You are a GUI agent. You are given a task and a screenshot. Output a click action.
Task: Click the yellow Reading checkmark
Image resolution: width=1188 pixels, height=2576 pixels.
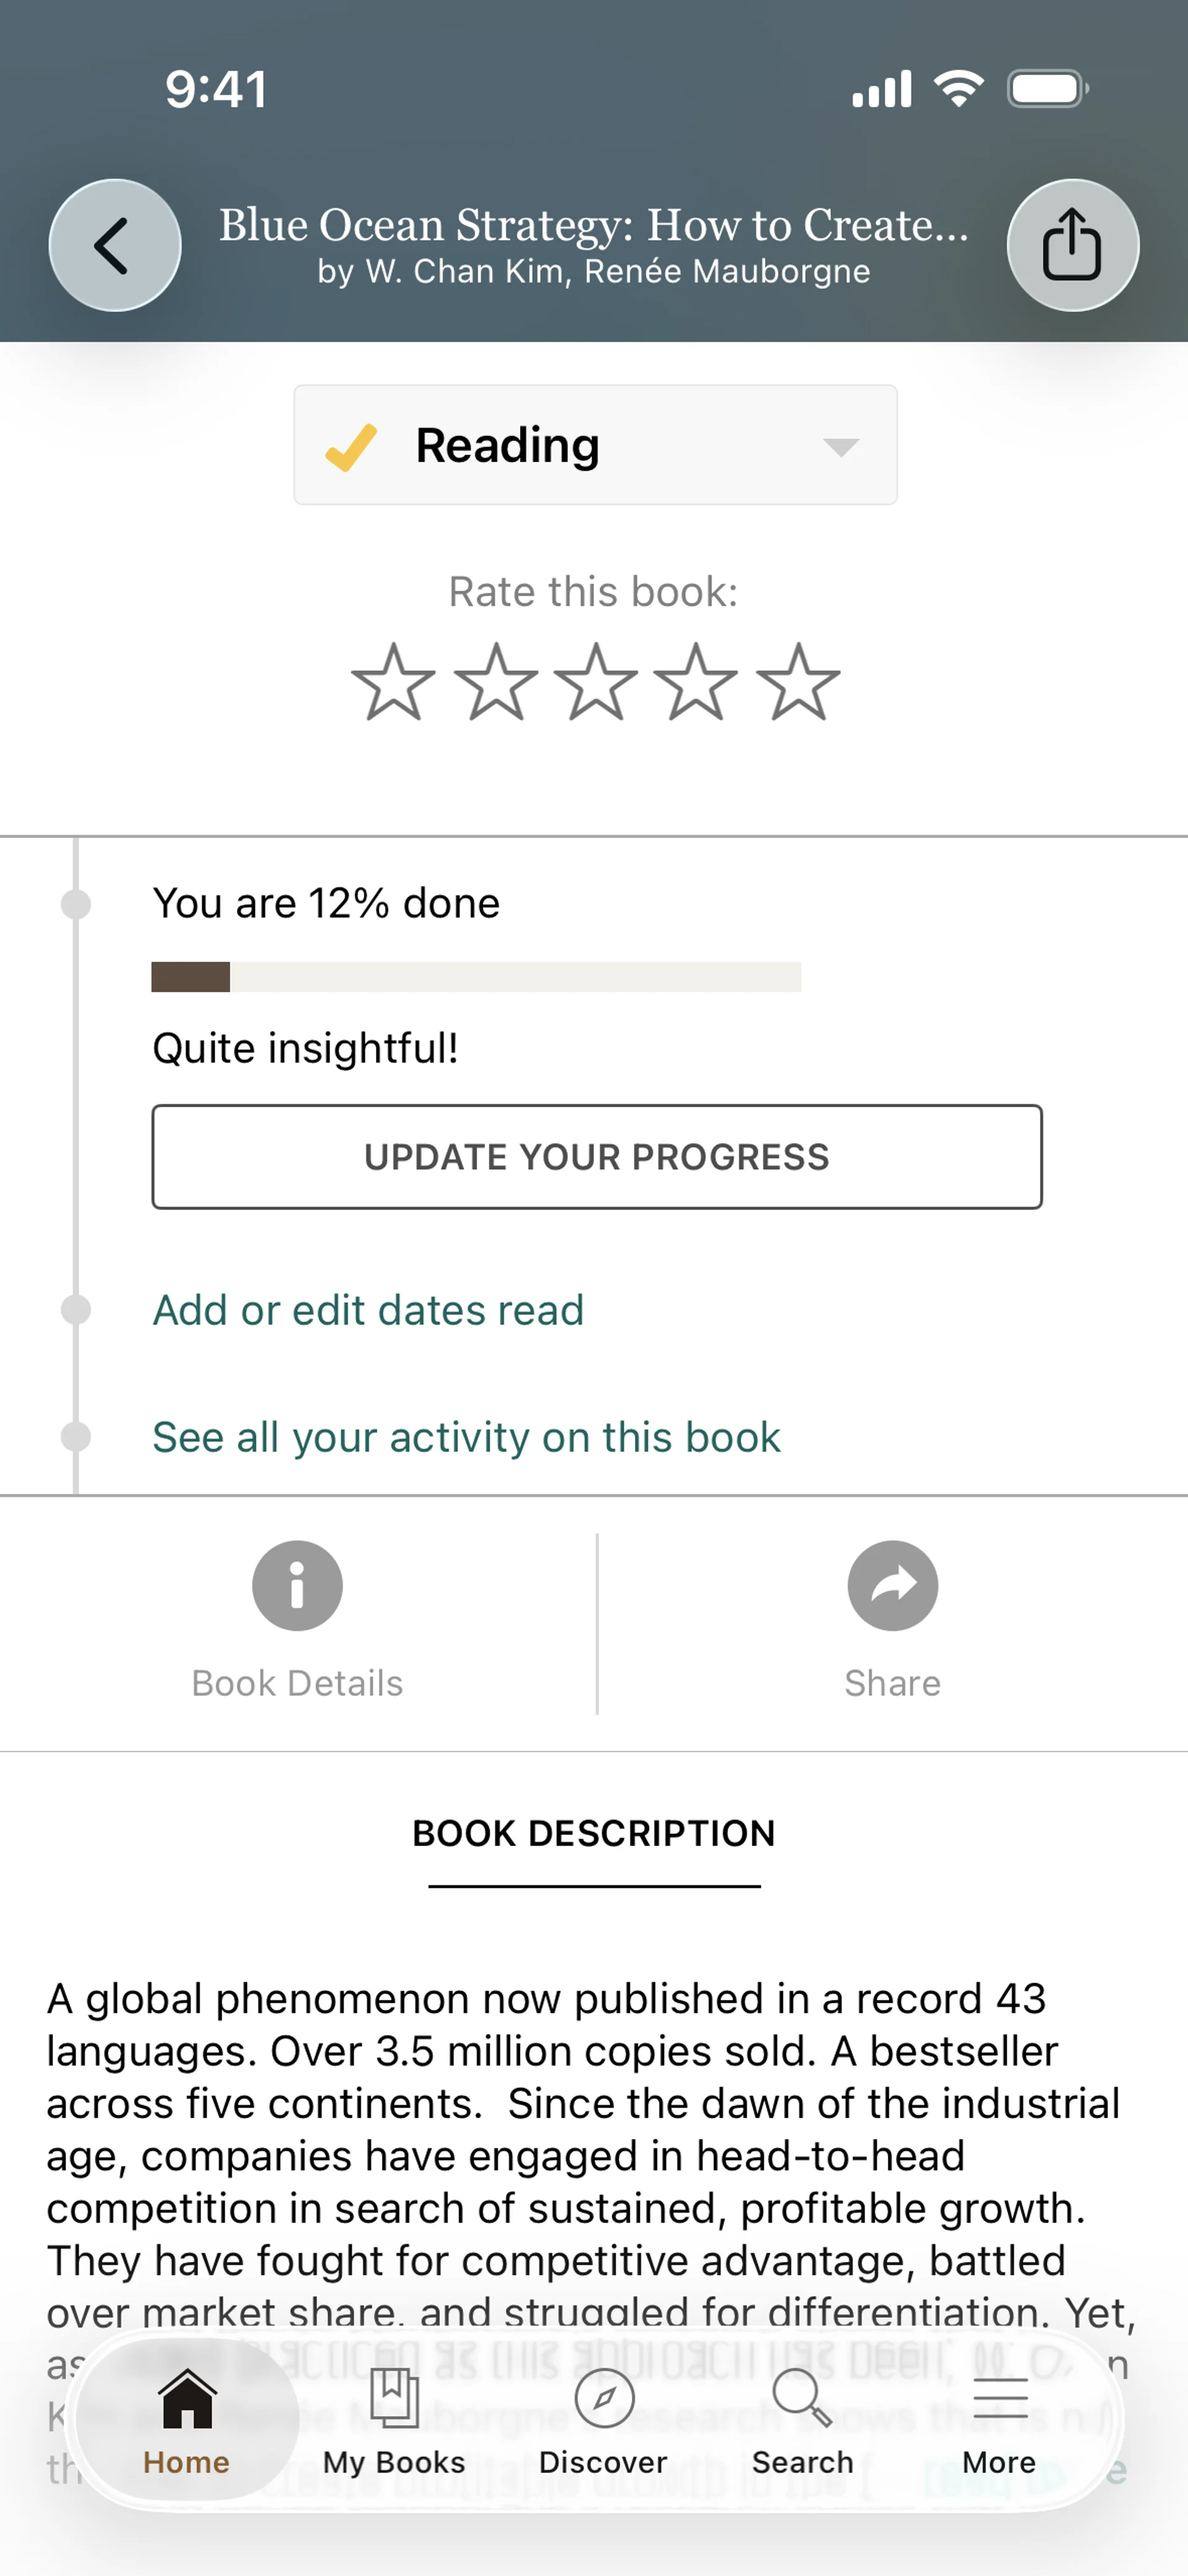tap(351, 447)
